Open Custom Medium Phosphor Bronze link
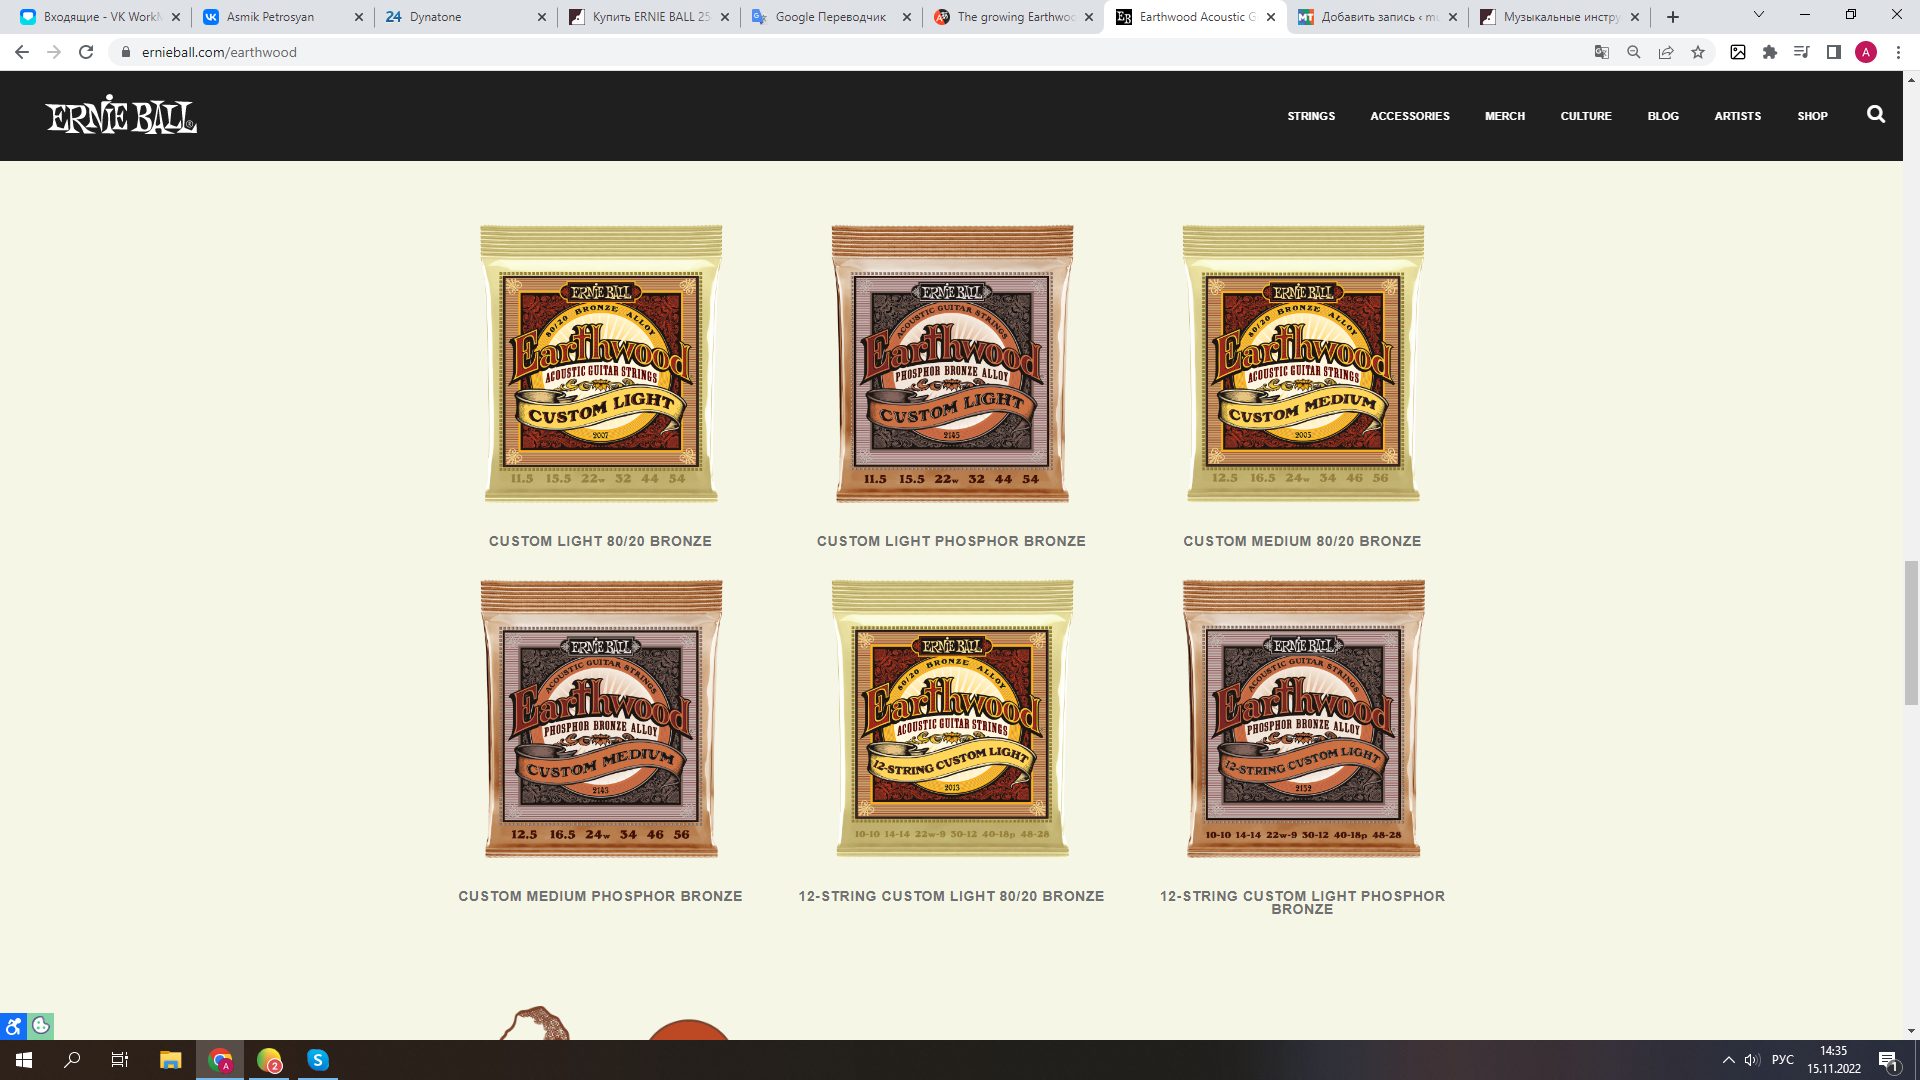Image resolution: width=1920 pixels, height=1080 pixels. (x=600, y=896)
